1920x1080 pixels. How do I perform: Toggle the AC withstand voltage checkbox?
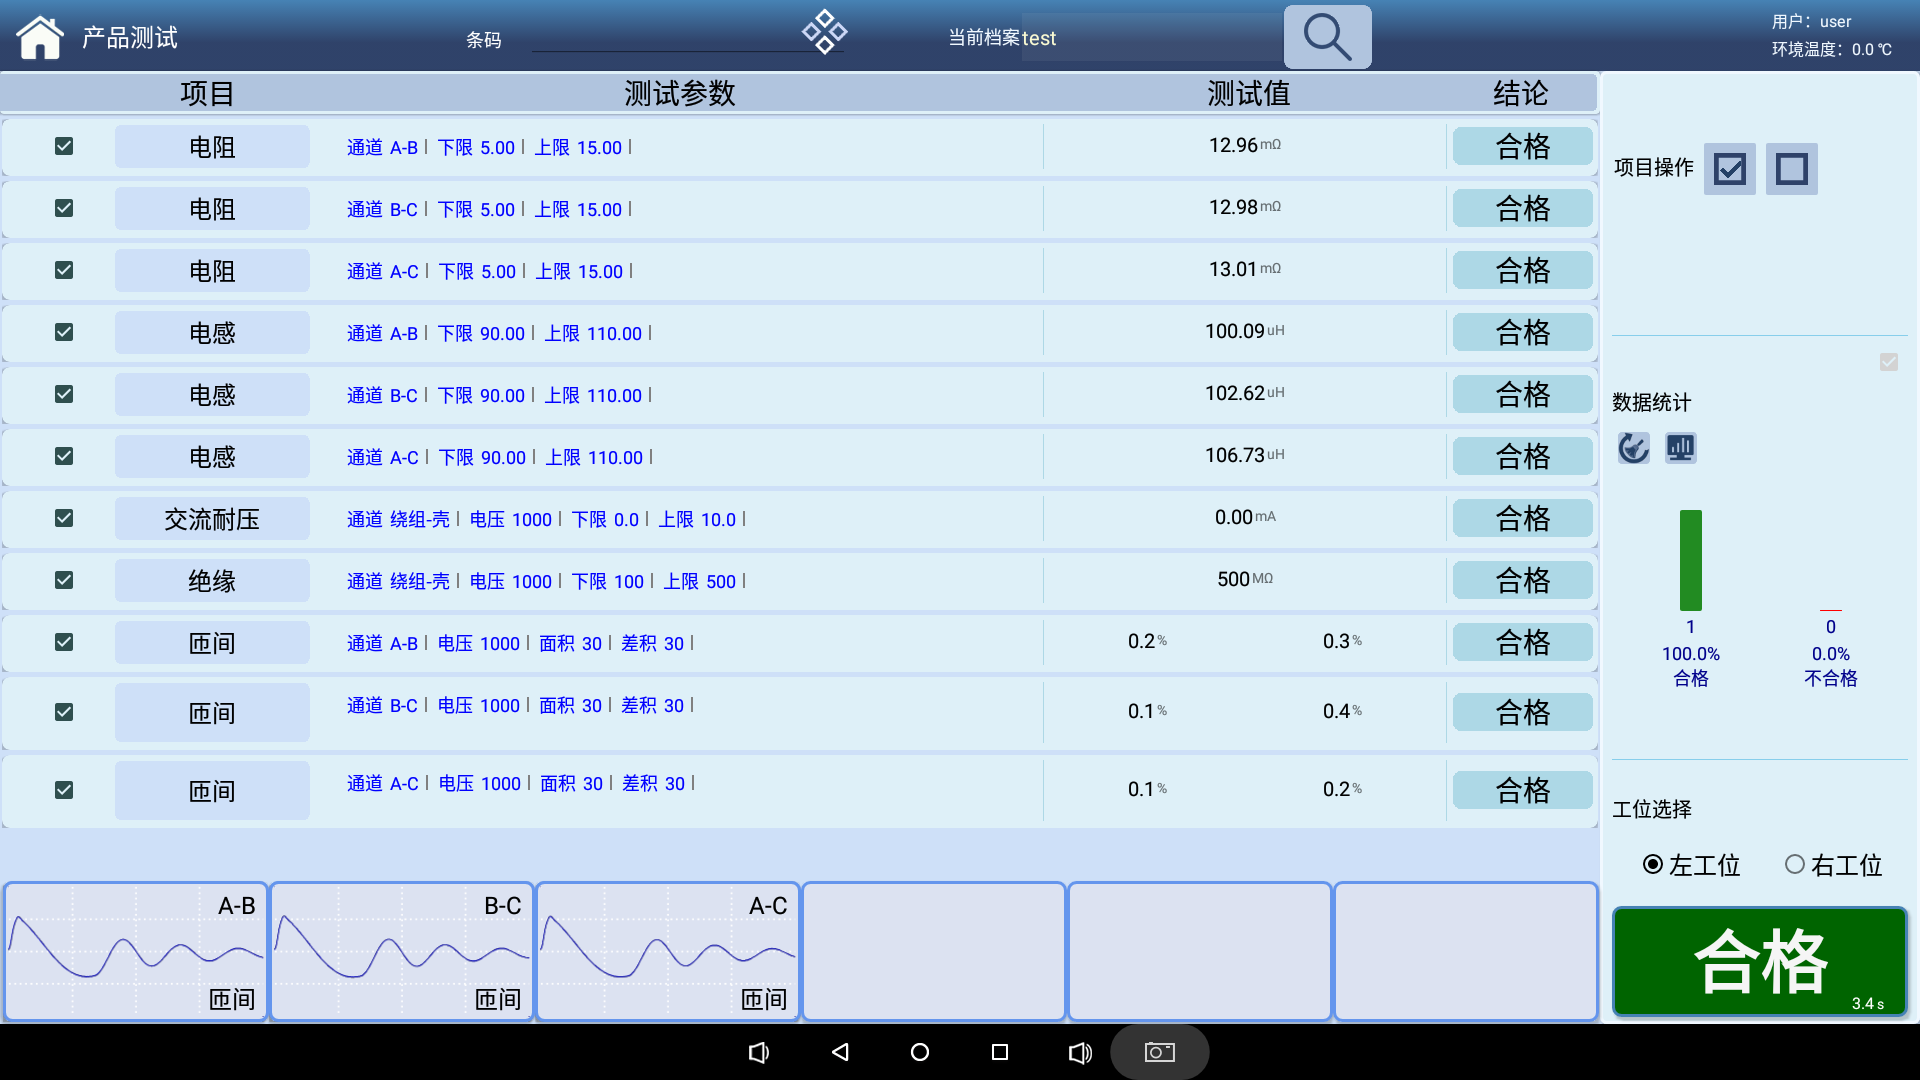(x=64, y=518)
